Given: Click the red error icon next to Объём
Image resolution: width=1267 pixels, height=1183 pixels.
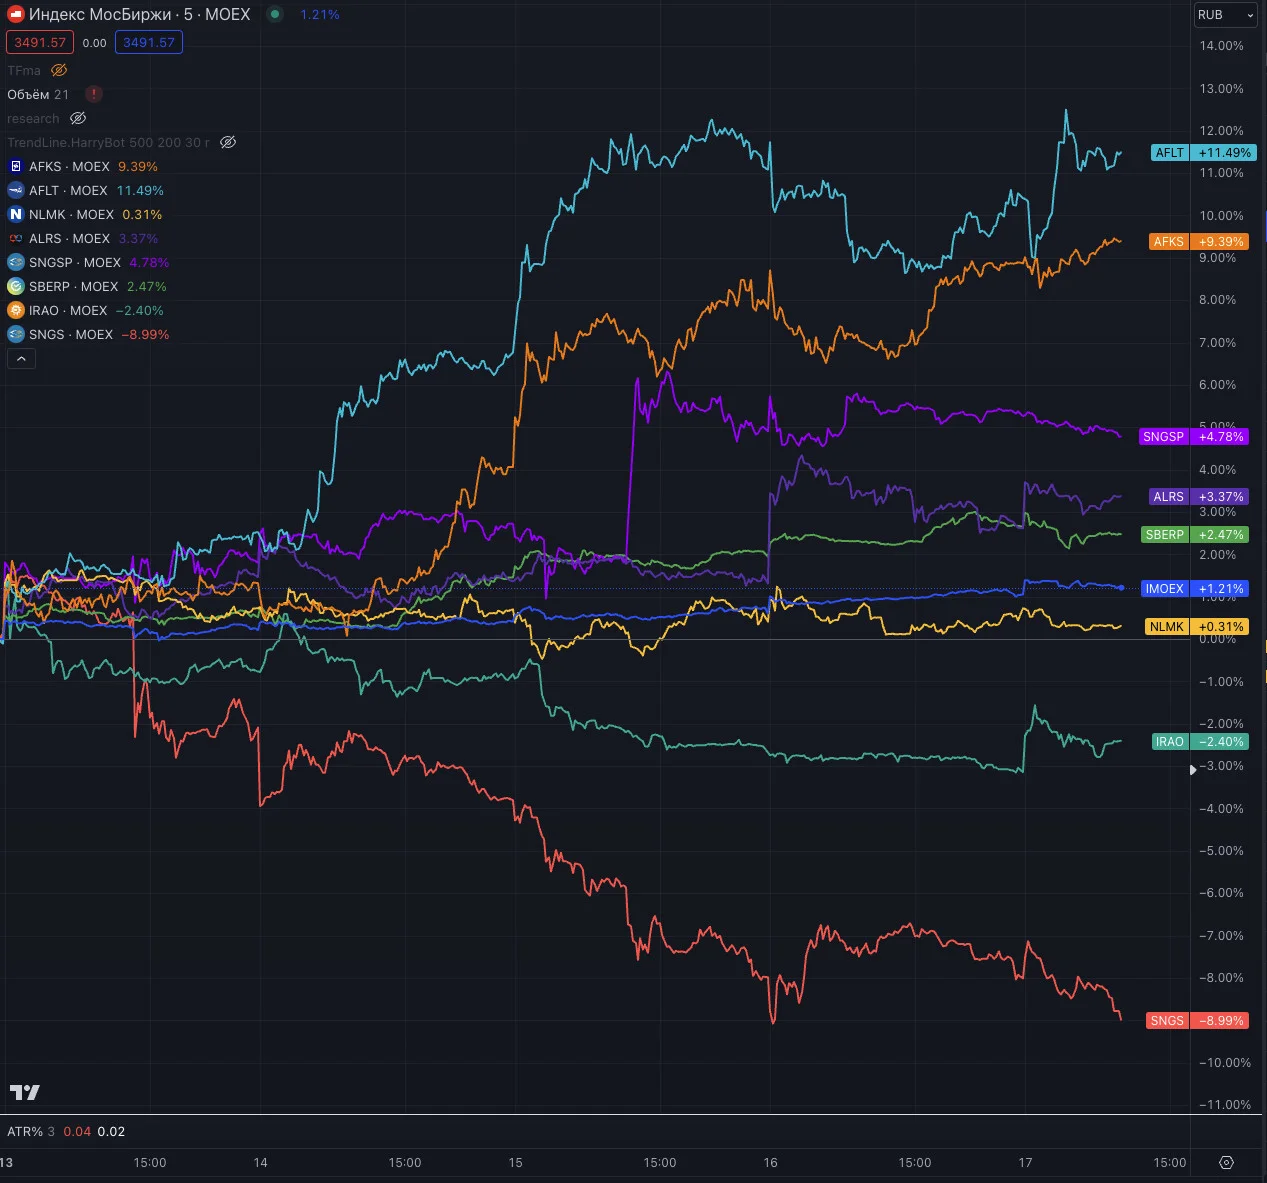Looking at the screenshot, I should [x=94, y=94].
